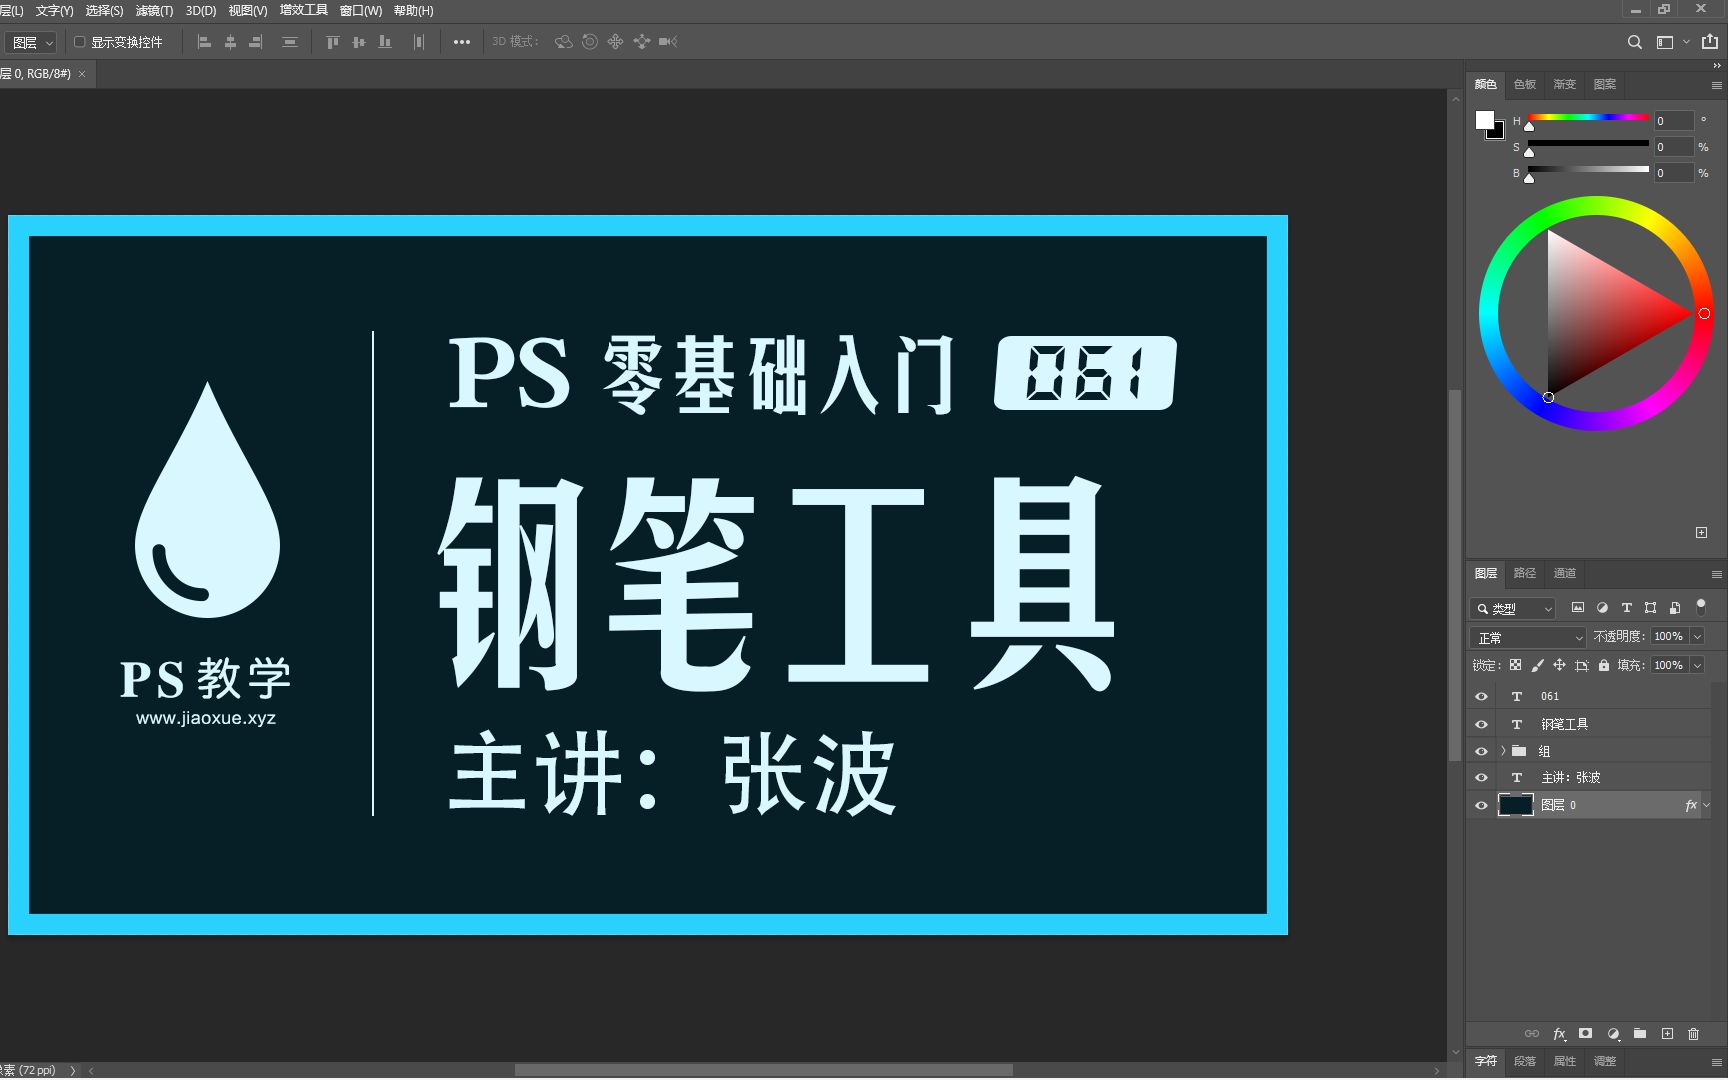Filter layers by shape layer icon

[x=1650, y=608]
